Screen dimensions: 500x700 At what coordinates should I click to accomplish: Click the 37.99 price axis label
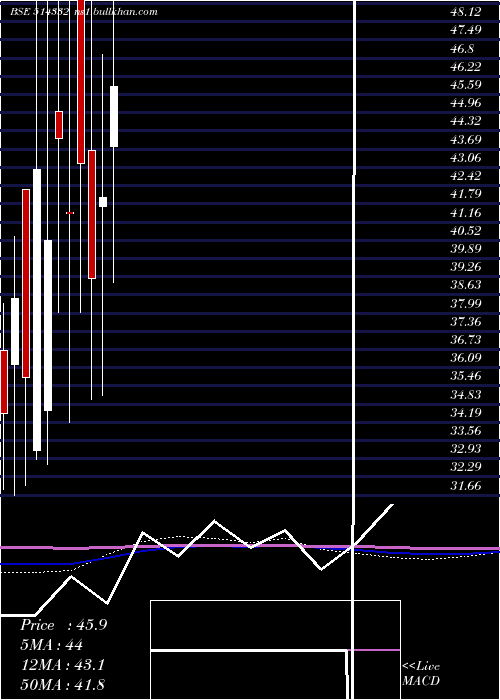pyautogui.click(x=466, y=304)
